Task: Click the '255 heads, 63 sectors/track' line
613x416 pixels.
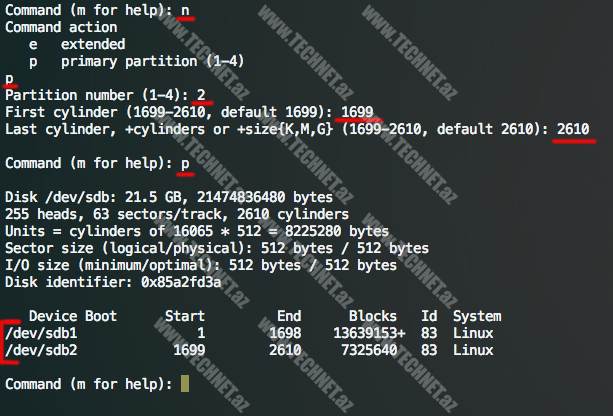Action: (x=176, y=214)
